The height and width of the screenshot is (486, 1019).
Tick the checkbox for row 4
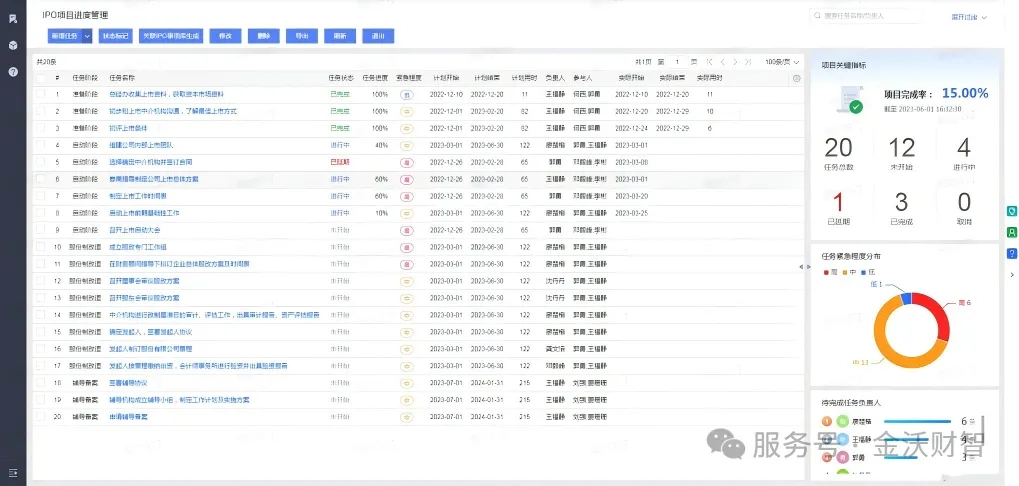point(40,145)
